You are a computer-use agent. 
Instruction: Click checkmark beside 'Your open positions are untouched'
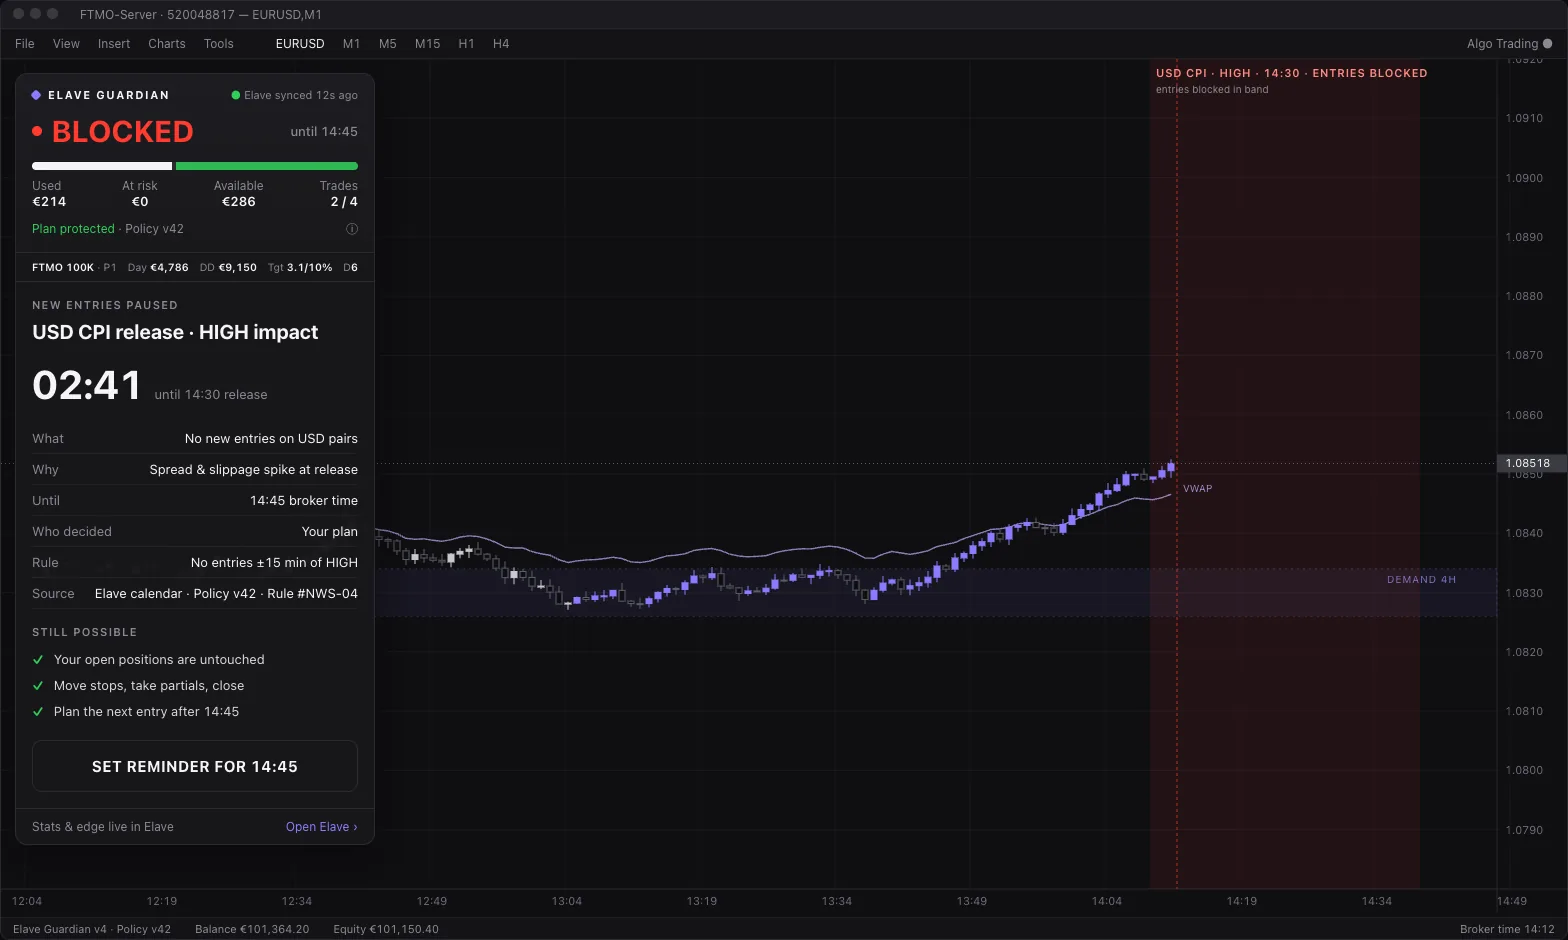point(38,660)
